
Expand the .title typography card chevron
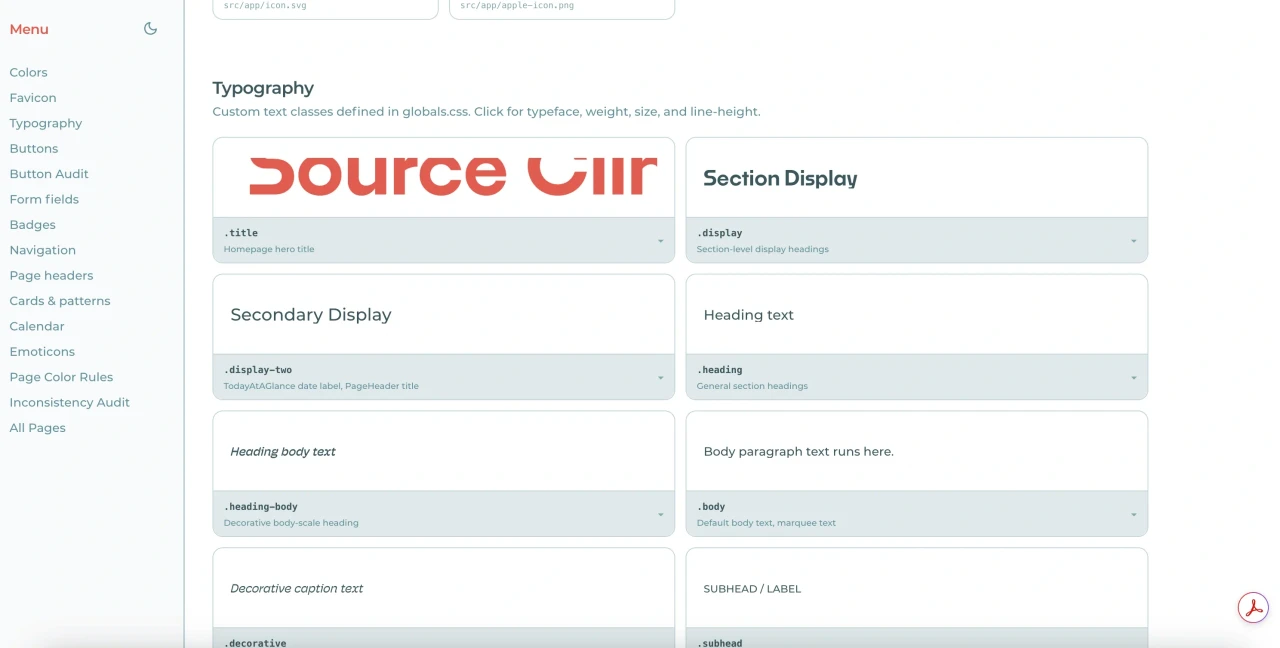tap(661, 241)
